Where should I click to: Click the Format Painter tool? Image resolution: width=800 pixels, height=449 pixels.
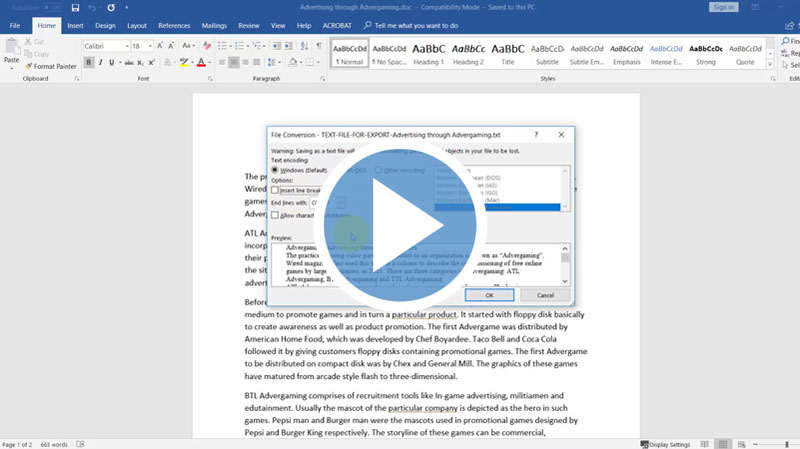point(51,66)
